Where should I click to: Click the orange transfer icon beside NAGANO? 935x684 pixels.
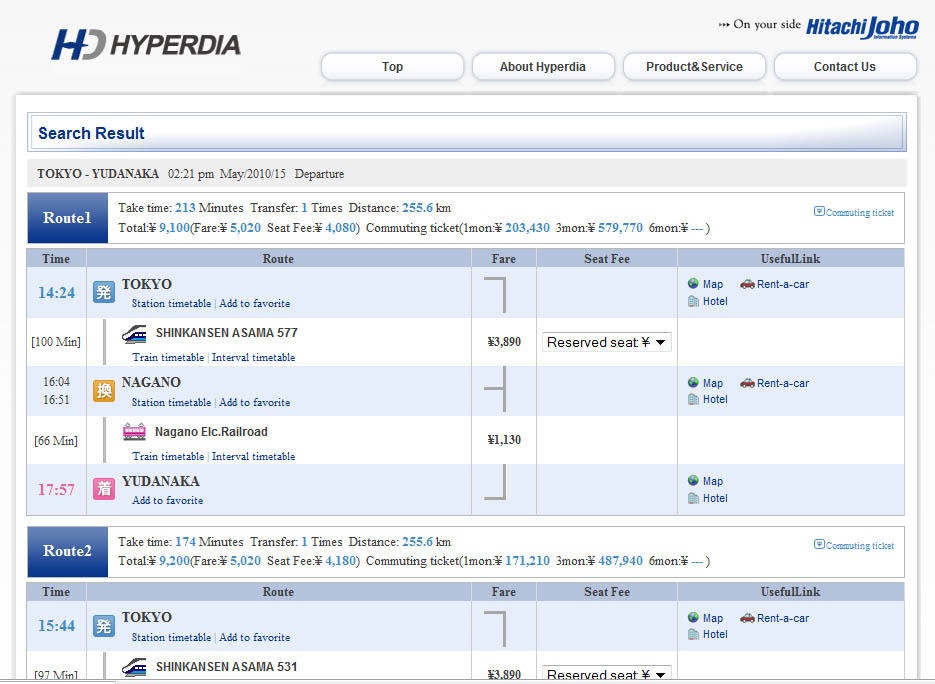(104, 391)
